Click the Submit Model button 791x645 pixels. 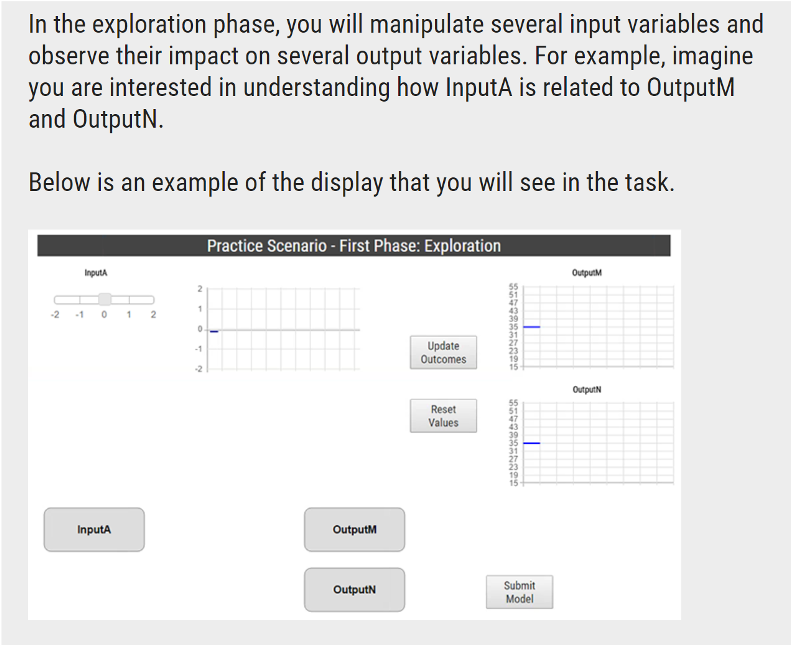[519, 592]
